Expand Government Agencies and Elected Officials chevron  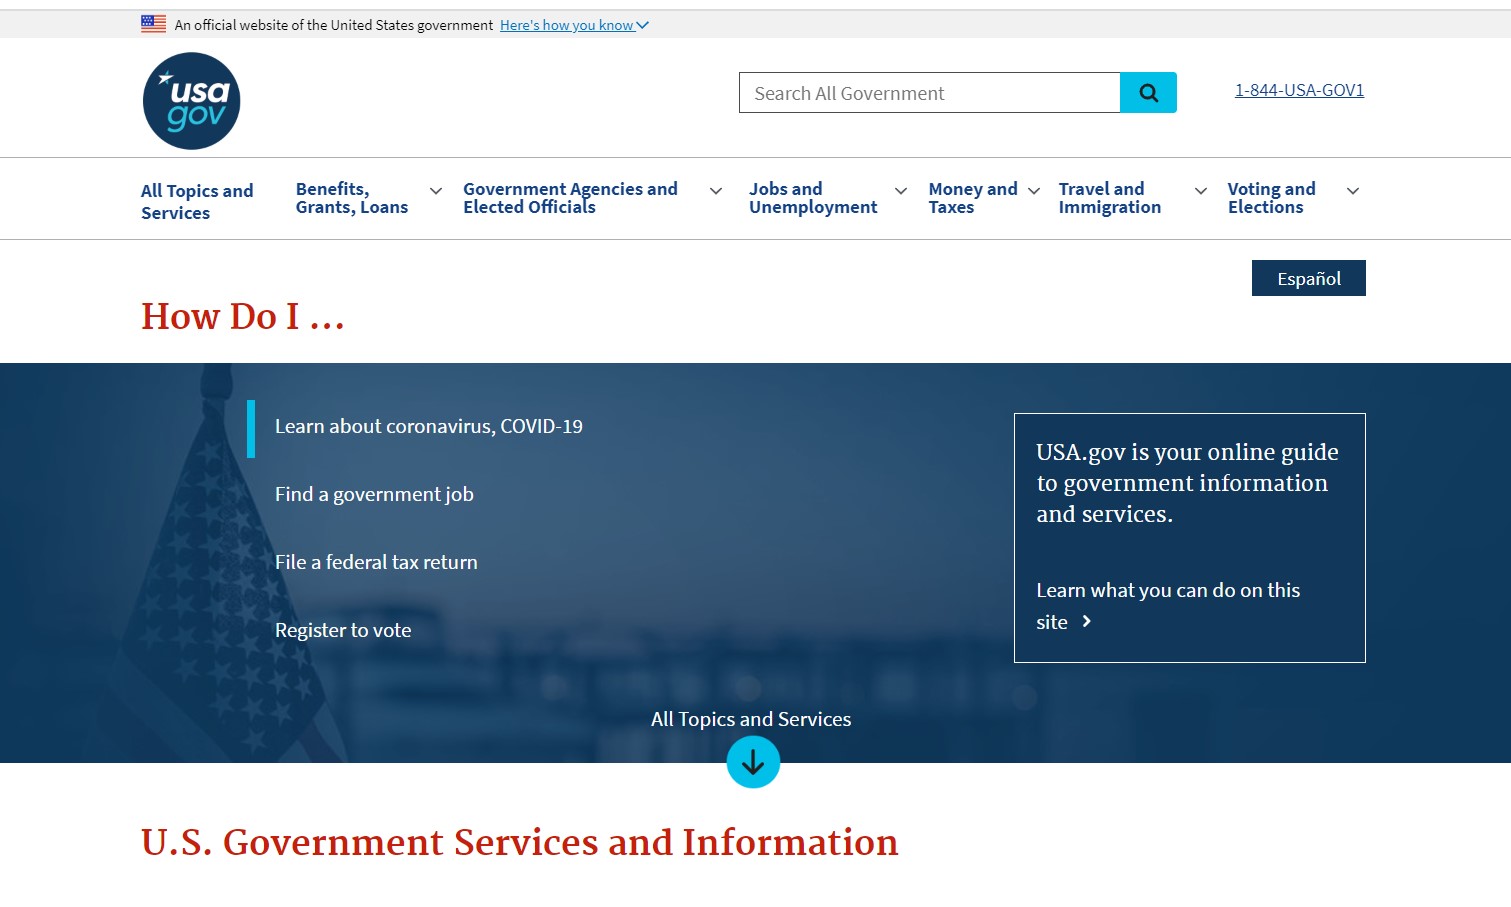click(716, 191)
